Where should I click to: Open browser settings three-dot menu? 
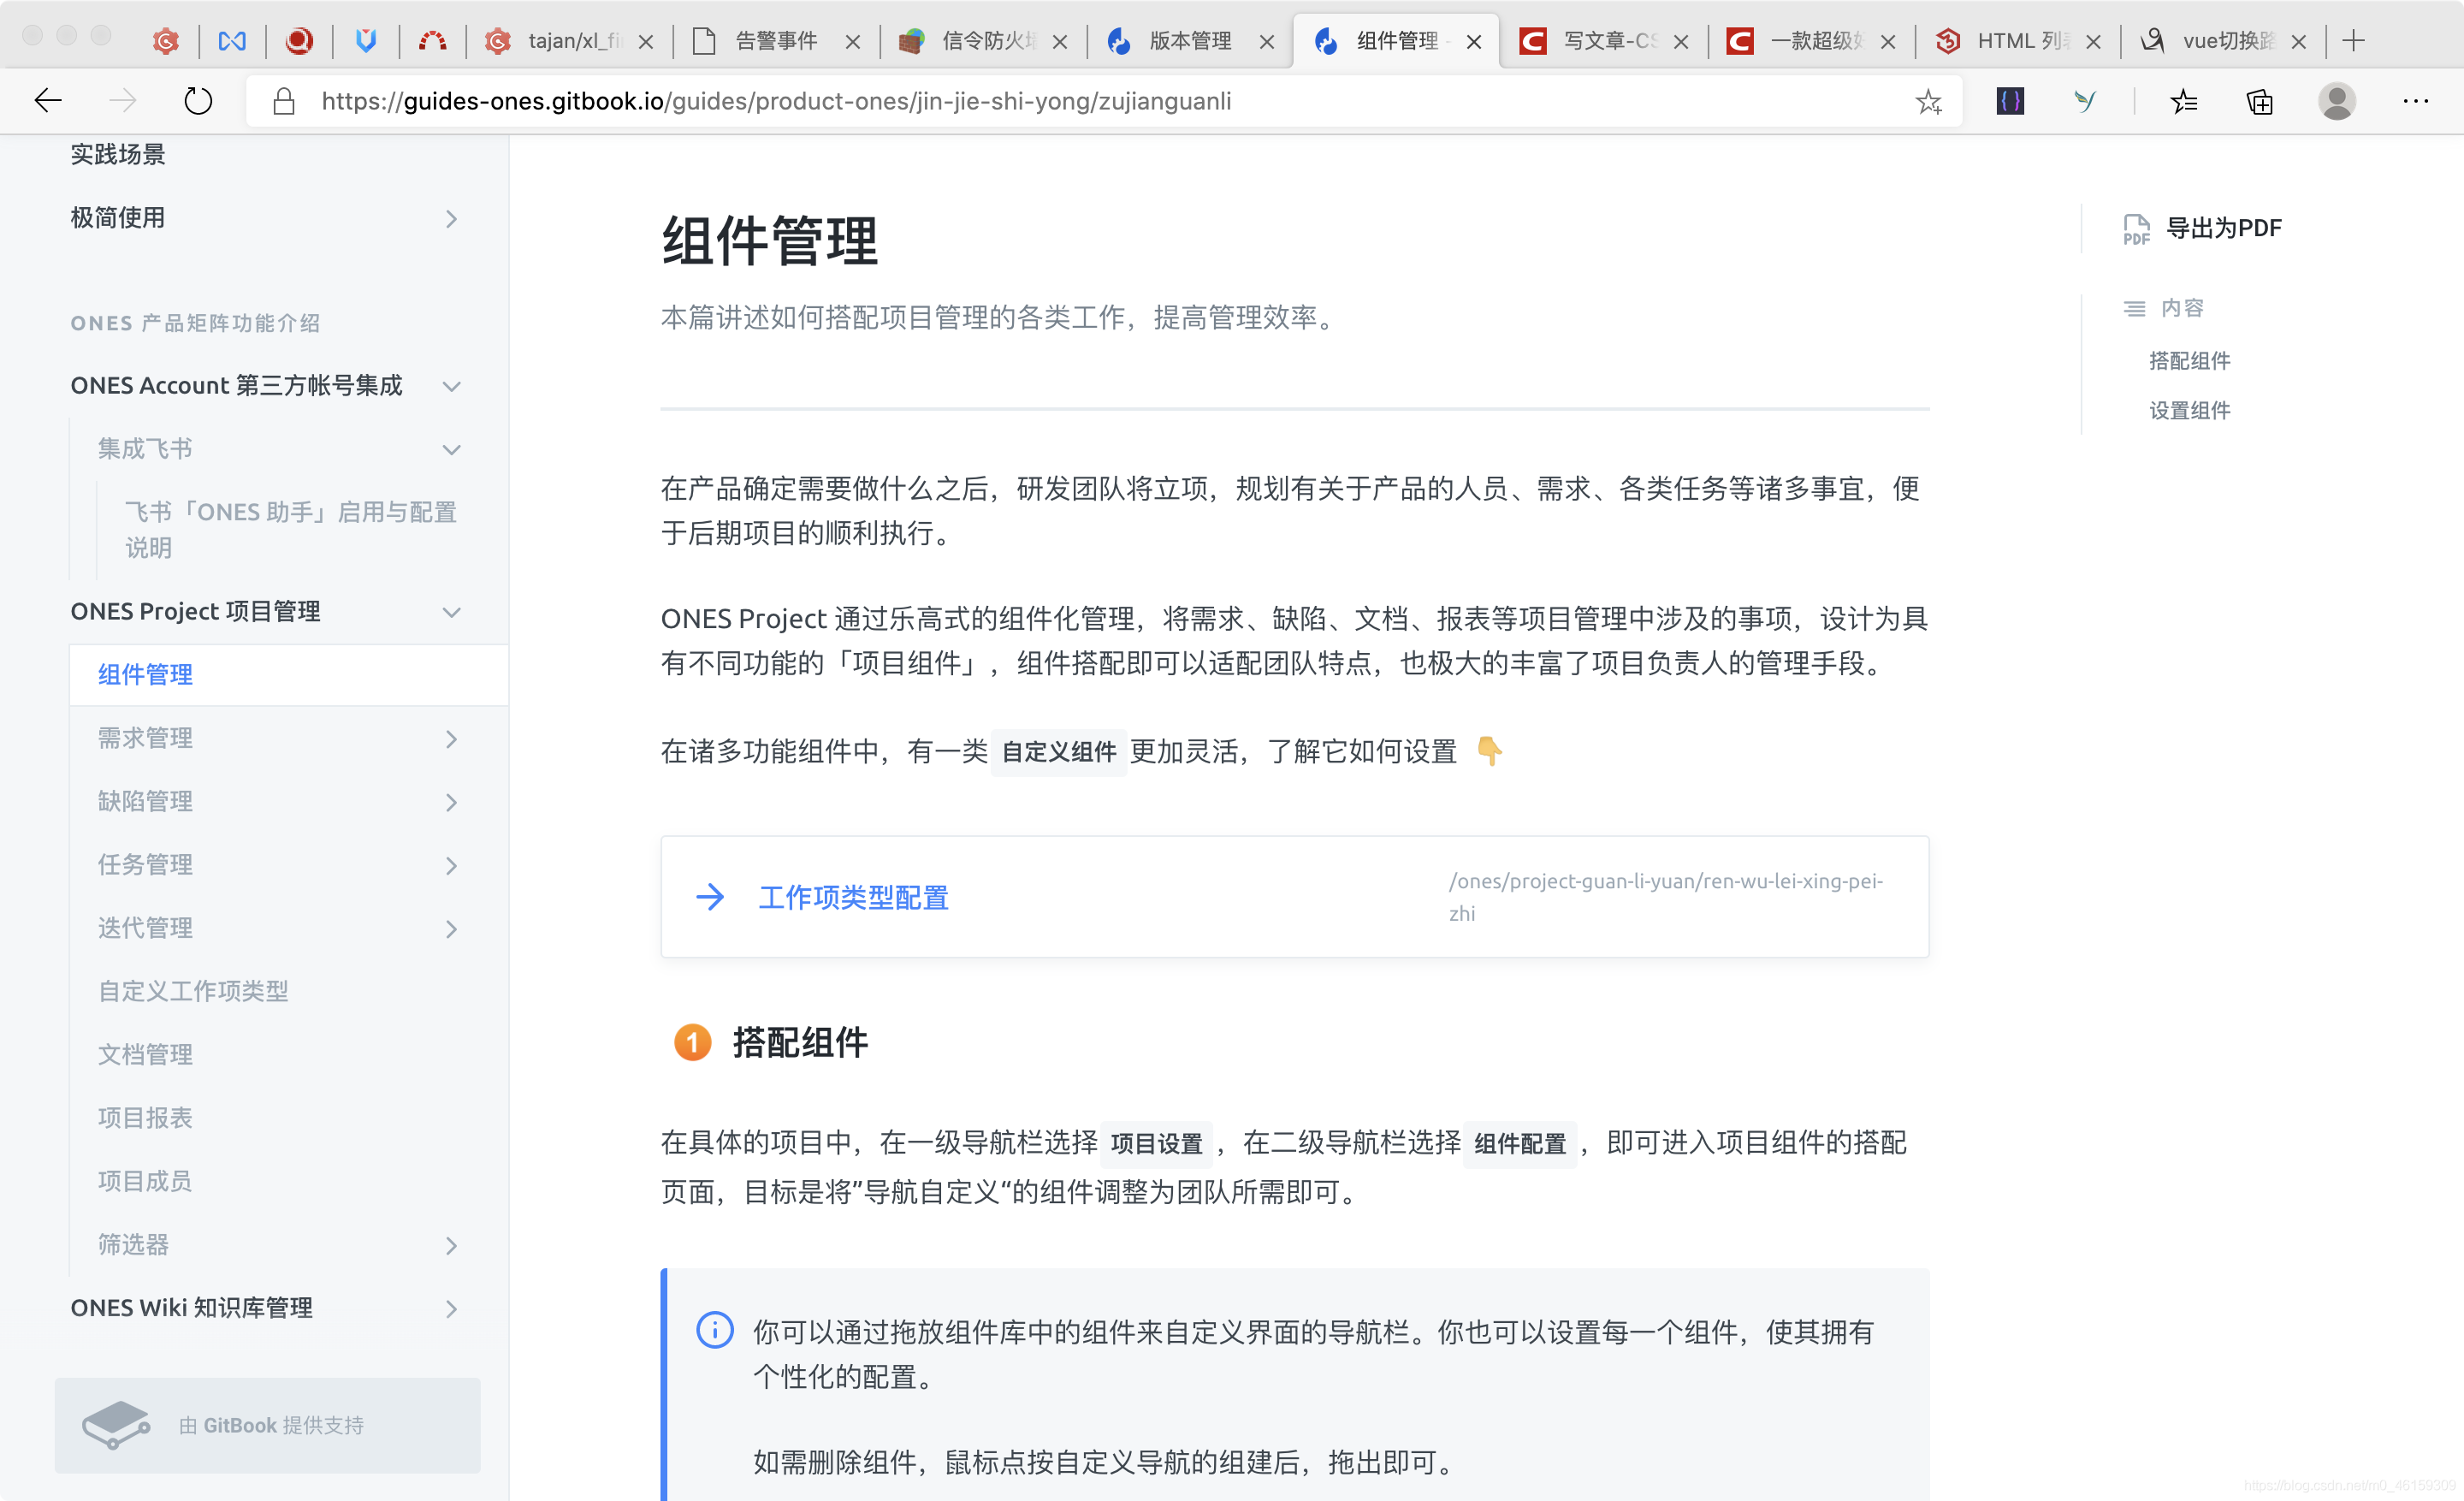click(2416, 101)
